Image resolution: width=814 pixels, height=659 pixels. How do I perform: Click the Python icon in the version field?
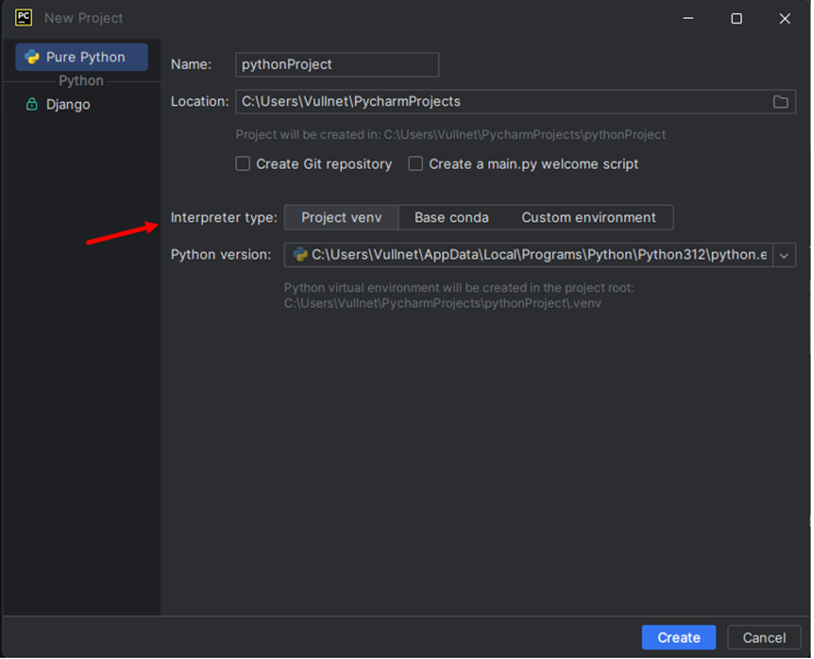pyautogui.click(x=300, y=254)
